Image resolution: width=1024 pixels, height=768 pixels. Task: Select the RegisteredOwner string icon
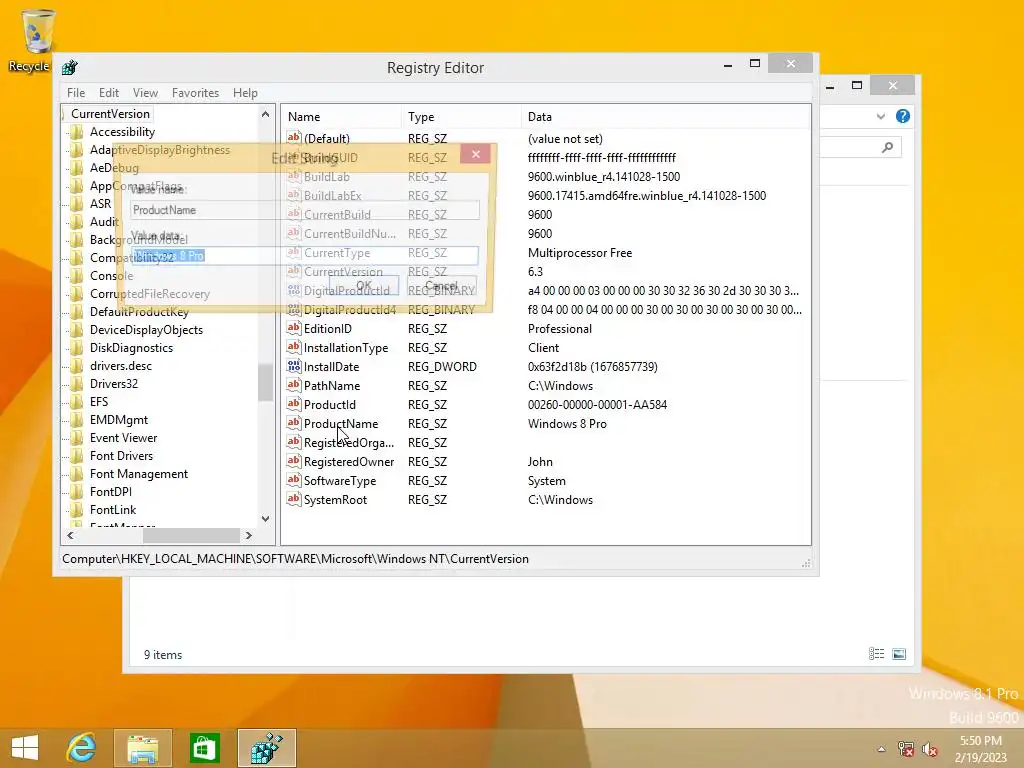point(294,461)
